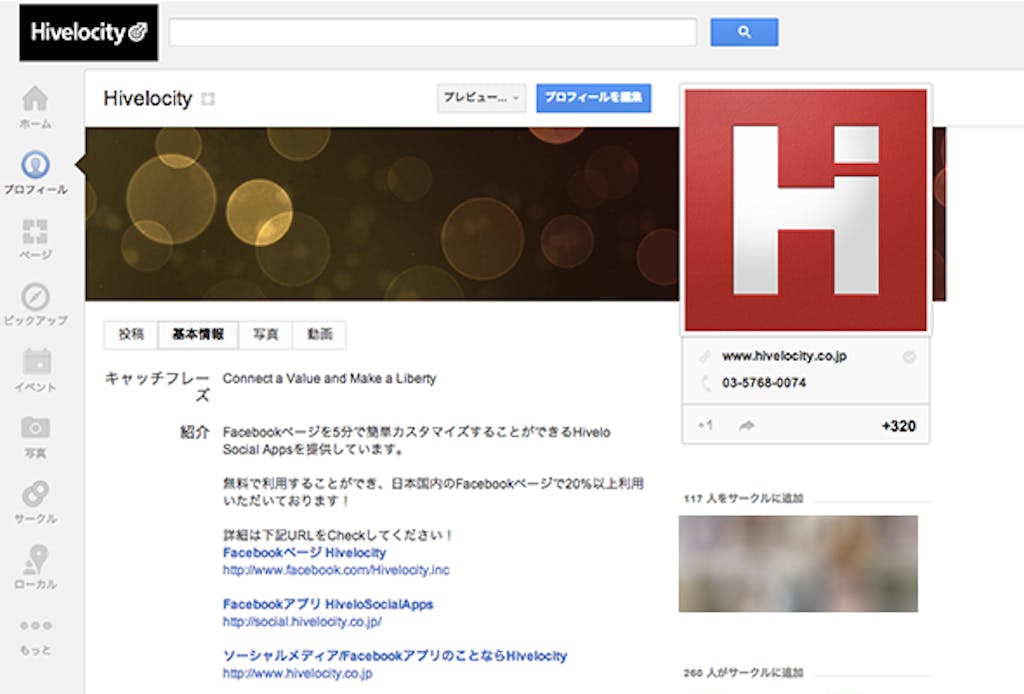Viewport: 1024px width, 694px height.
Task: Click the red Hi profile picture
Action: click(x=806, y=209)
